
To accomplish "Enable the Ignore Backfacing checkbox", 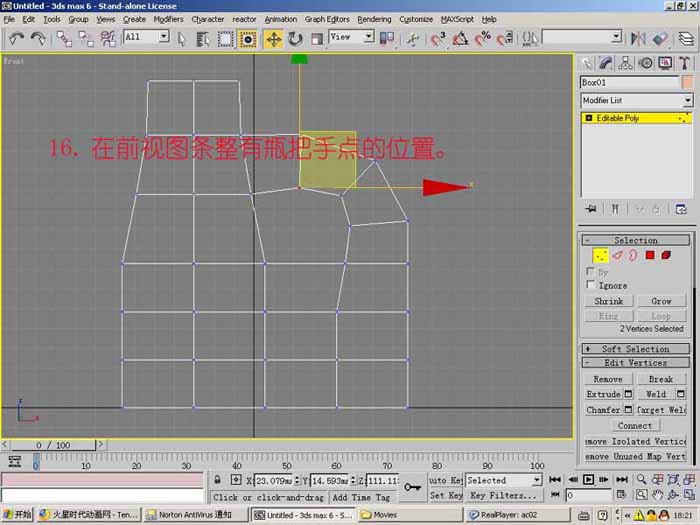I will (590, 284).
